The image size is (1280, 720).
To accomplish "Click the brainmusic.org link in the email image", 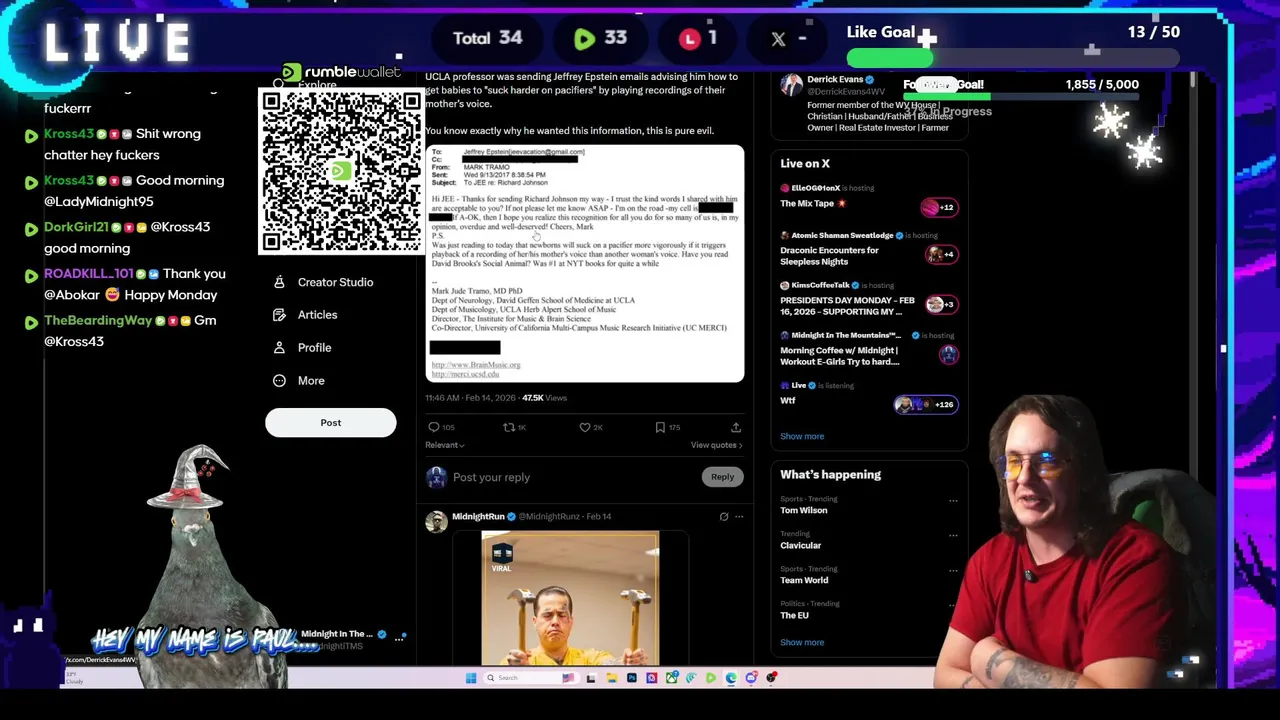I will tap(476, 365).
